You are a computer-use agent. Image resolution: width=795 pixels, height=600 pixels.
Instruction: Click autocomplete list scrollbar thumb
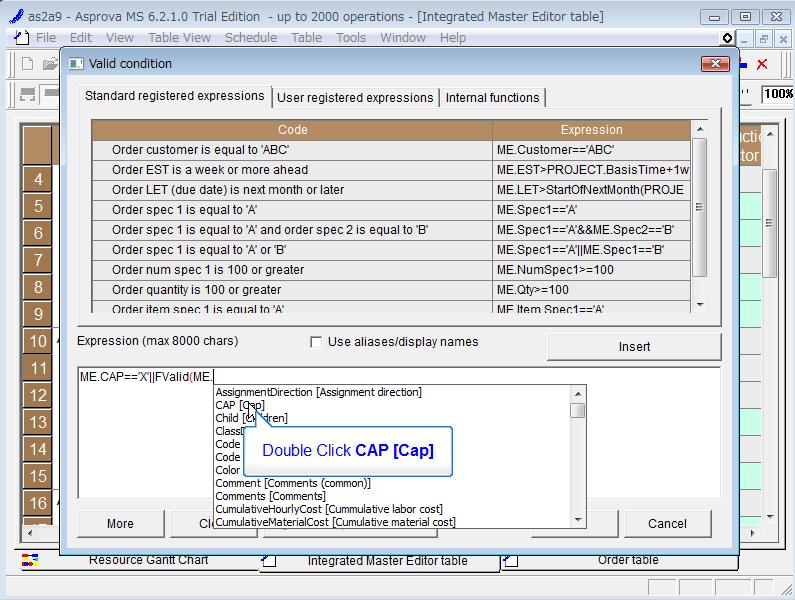click(x=577, y=410)
